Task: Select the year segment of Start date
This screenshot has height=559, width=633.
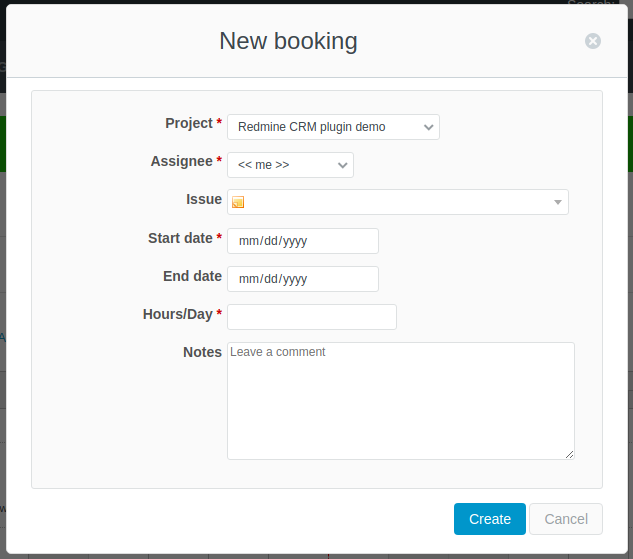Action: (294, 241)
